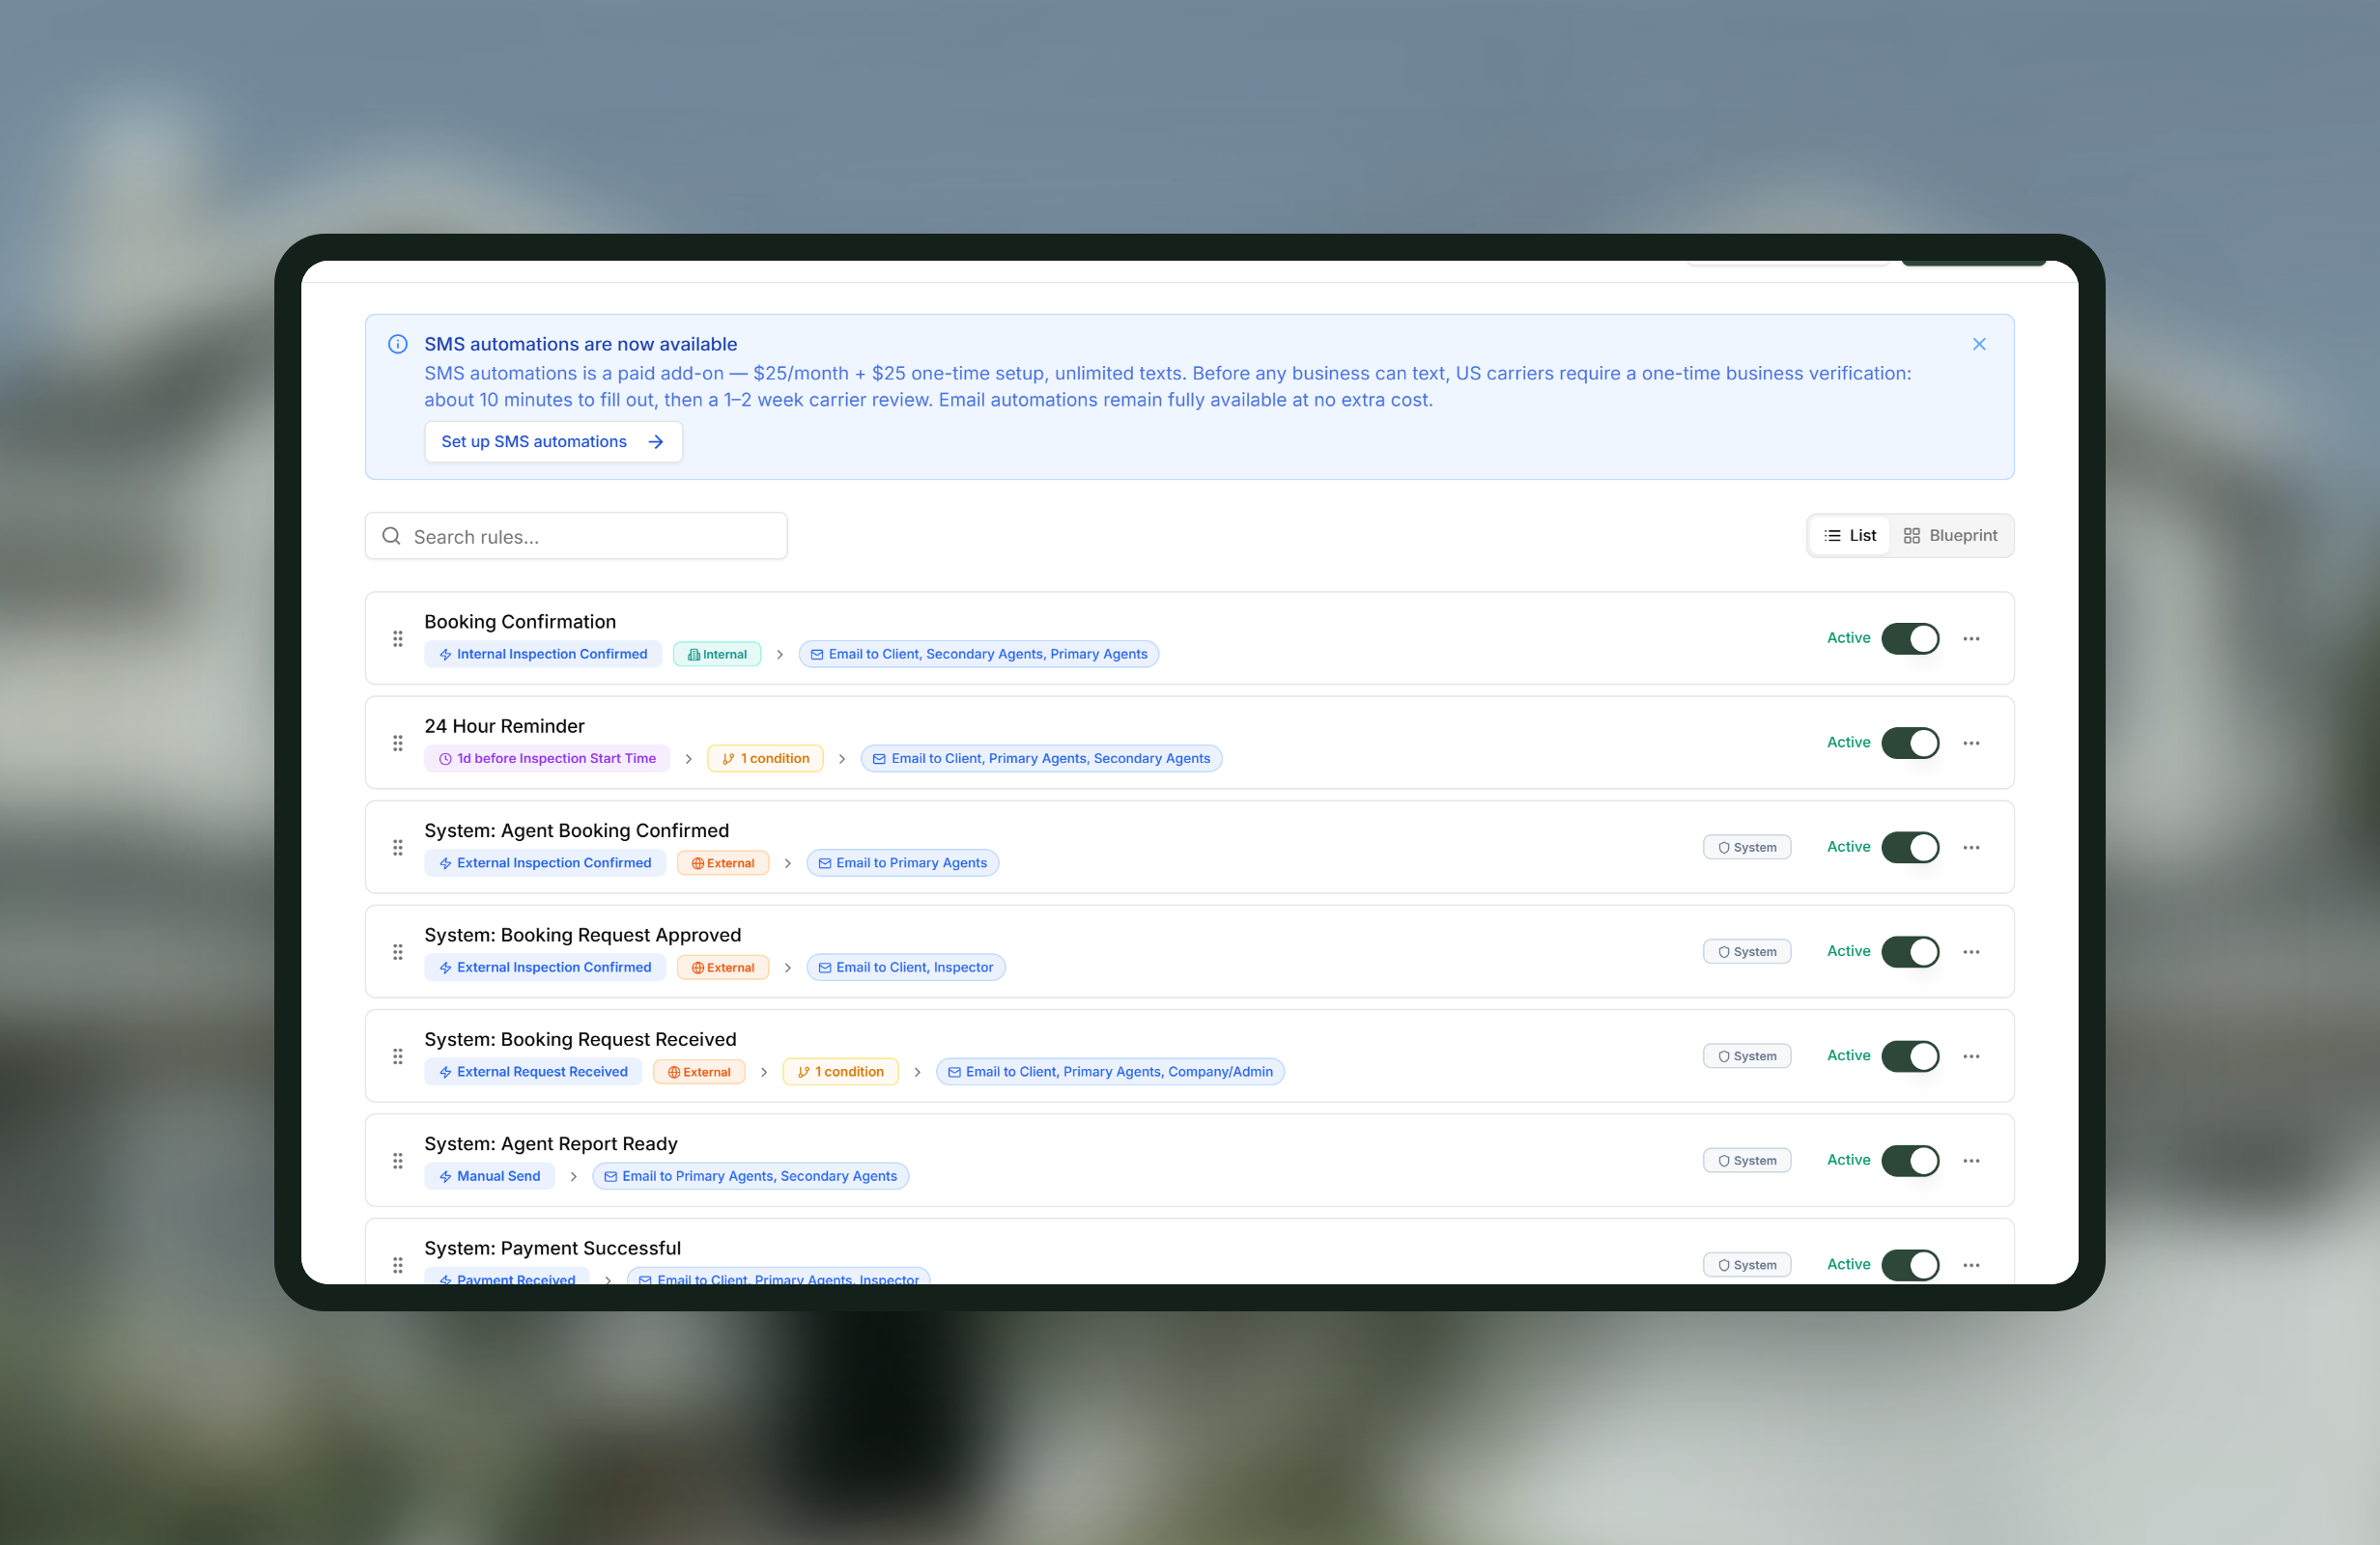Open more options for Booking Request Received
This screenshot has width=2380, height=1545.
(1970, 1056)
